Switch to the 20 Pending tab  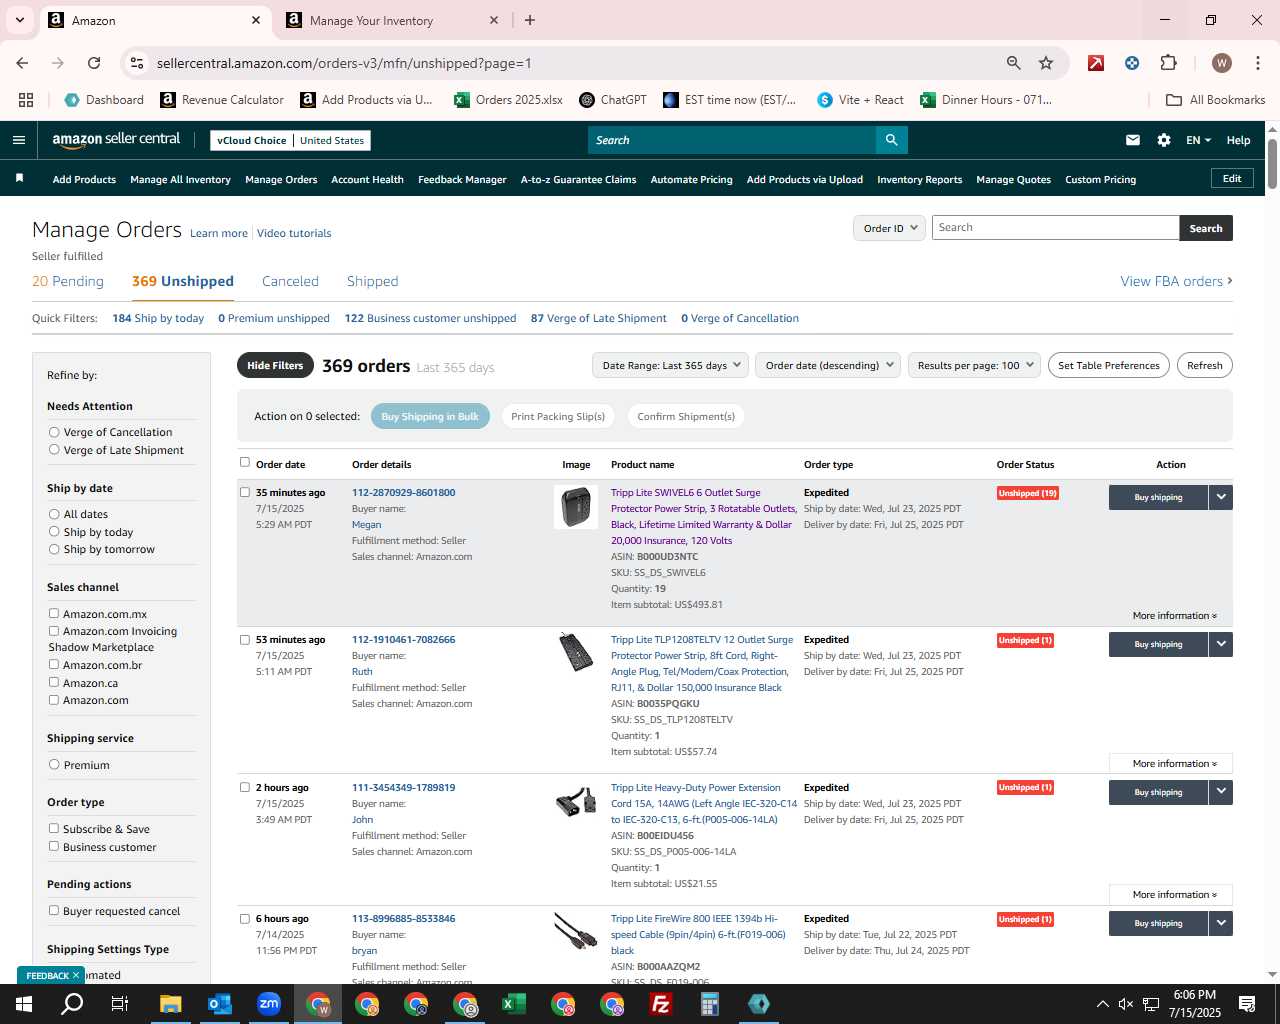pyautogui.click(x=68, y=281)
